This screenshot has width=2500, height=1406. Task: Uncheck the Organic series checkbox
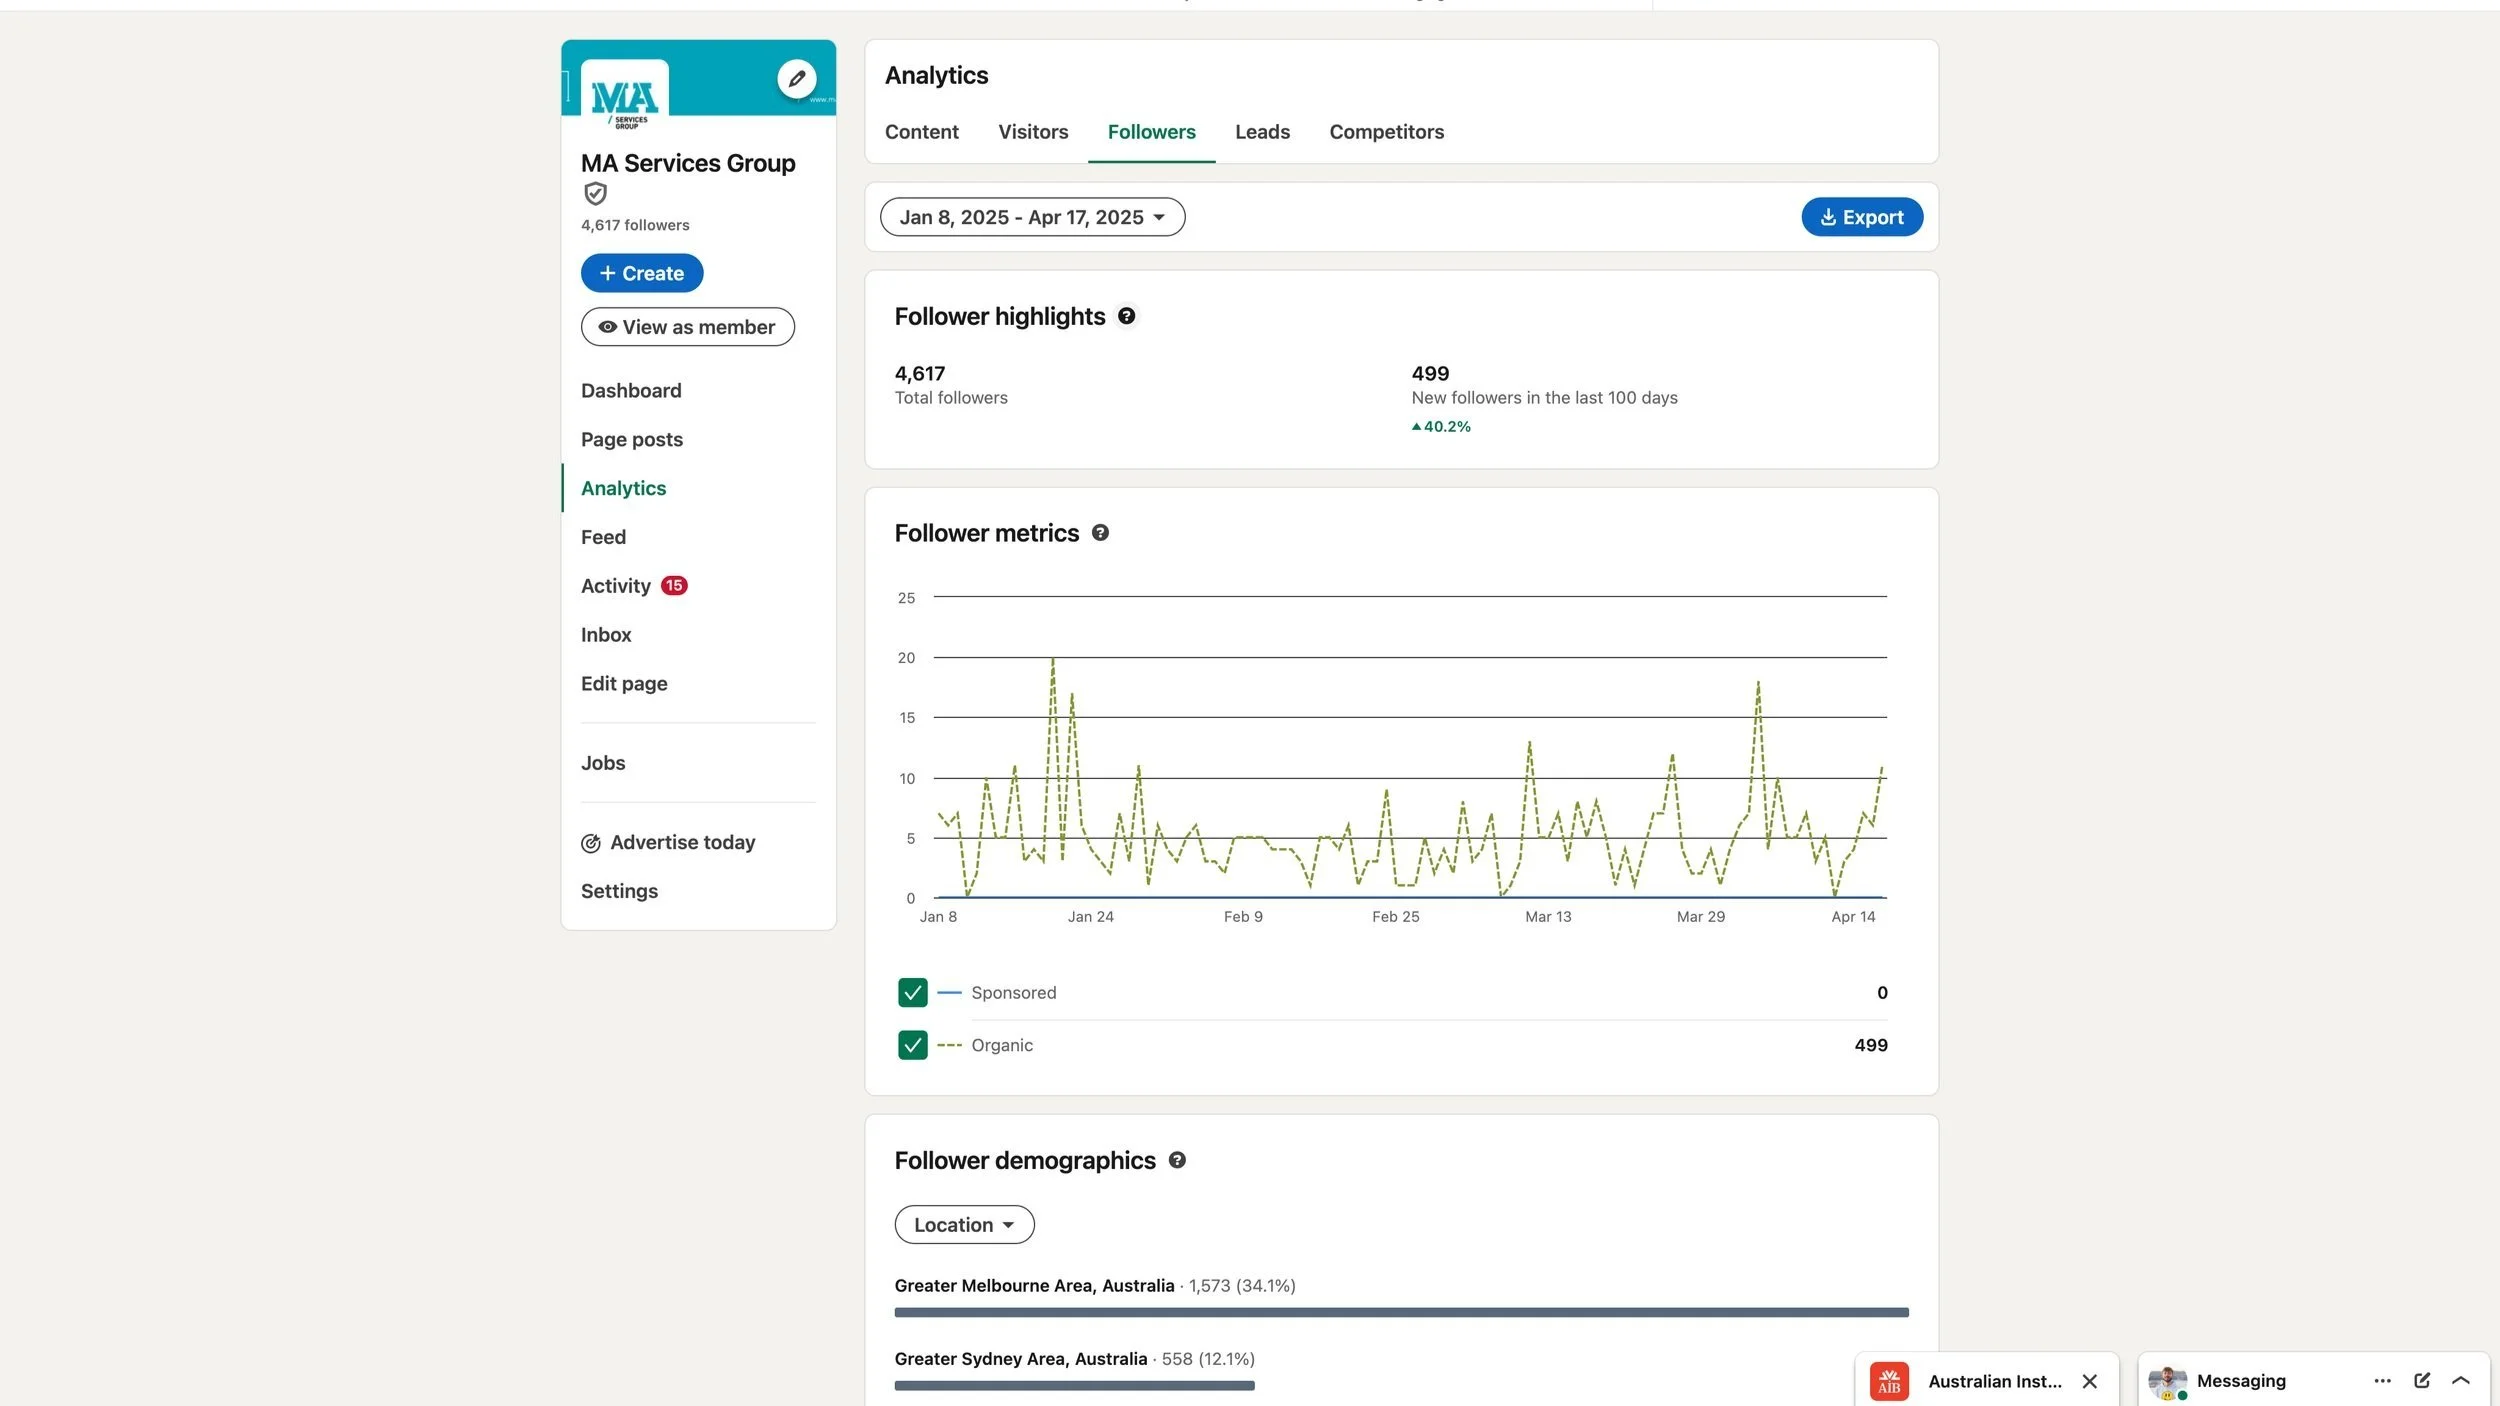pyautogui.click(x=912, y=1045)
